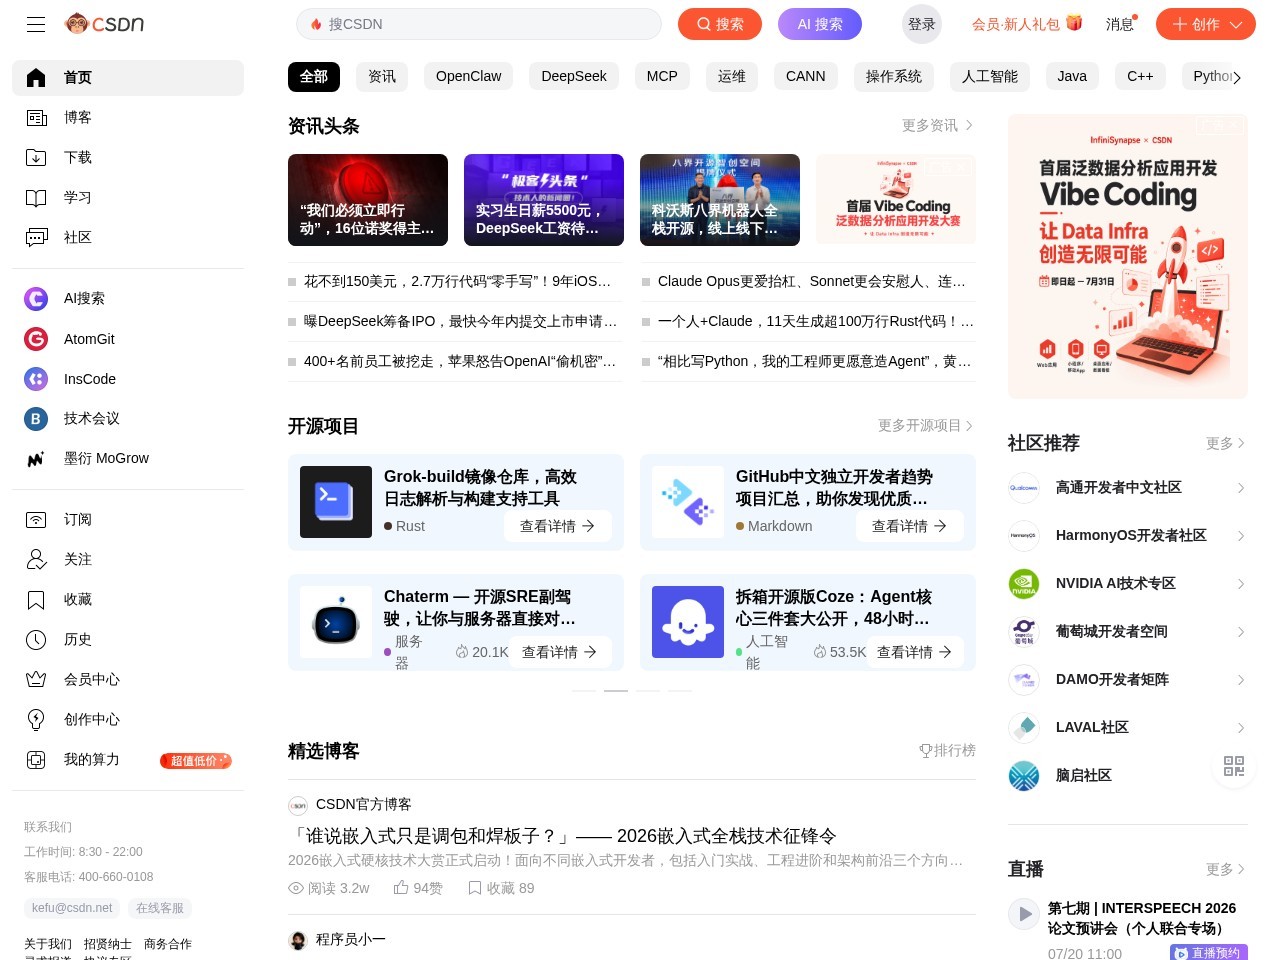1280x960 pixels.
Task: Open the HarmonyOS开发者社区 row
Action: (x=1128, y=535)
